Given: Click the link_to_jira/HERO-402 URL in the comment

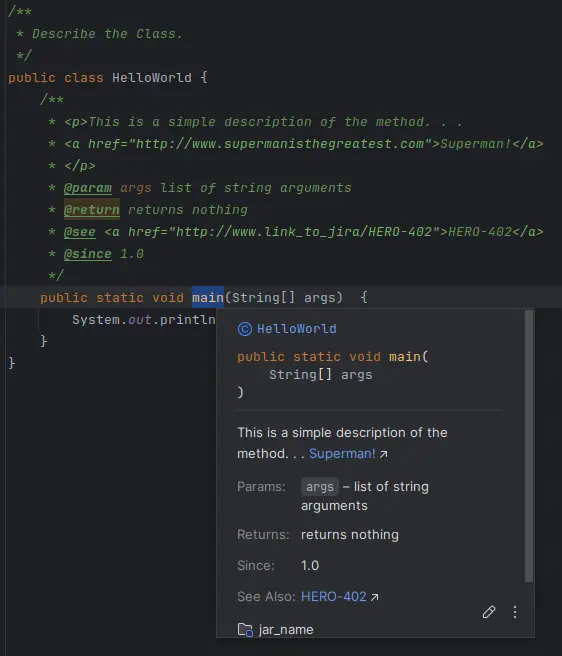Looking at the screenshot, I should tap(304, 232).
